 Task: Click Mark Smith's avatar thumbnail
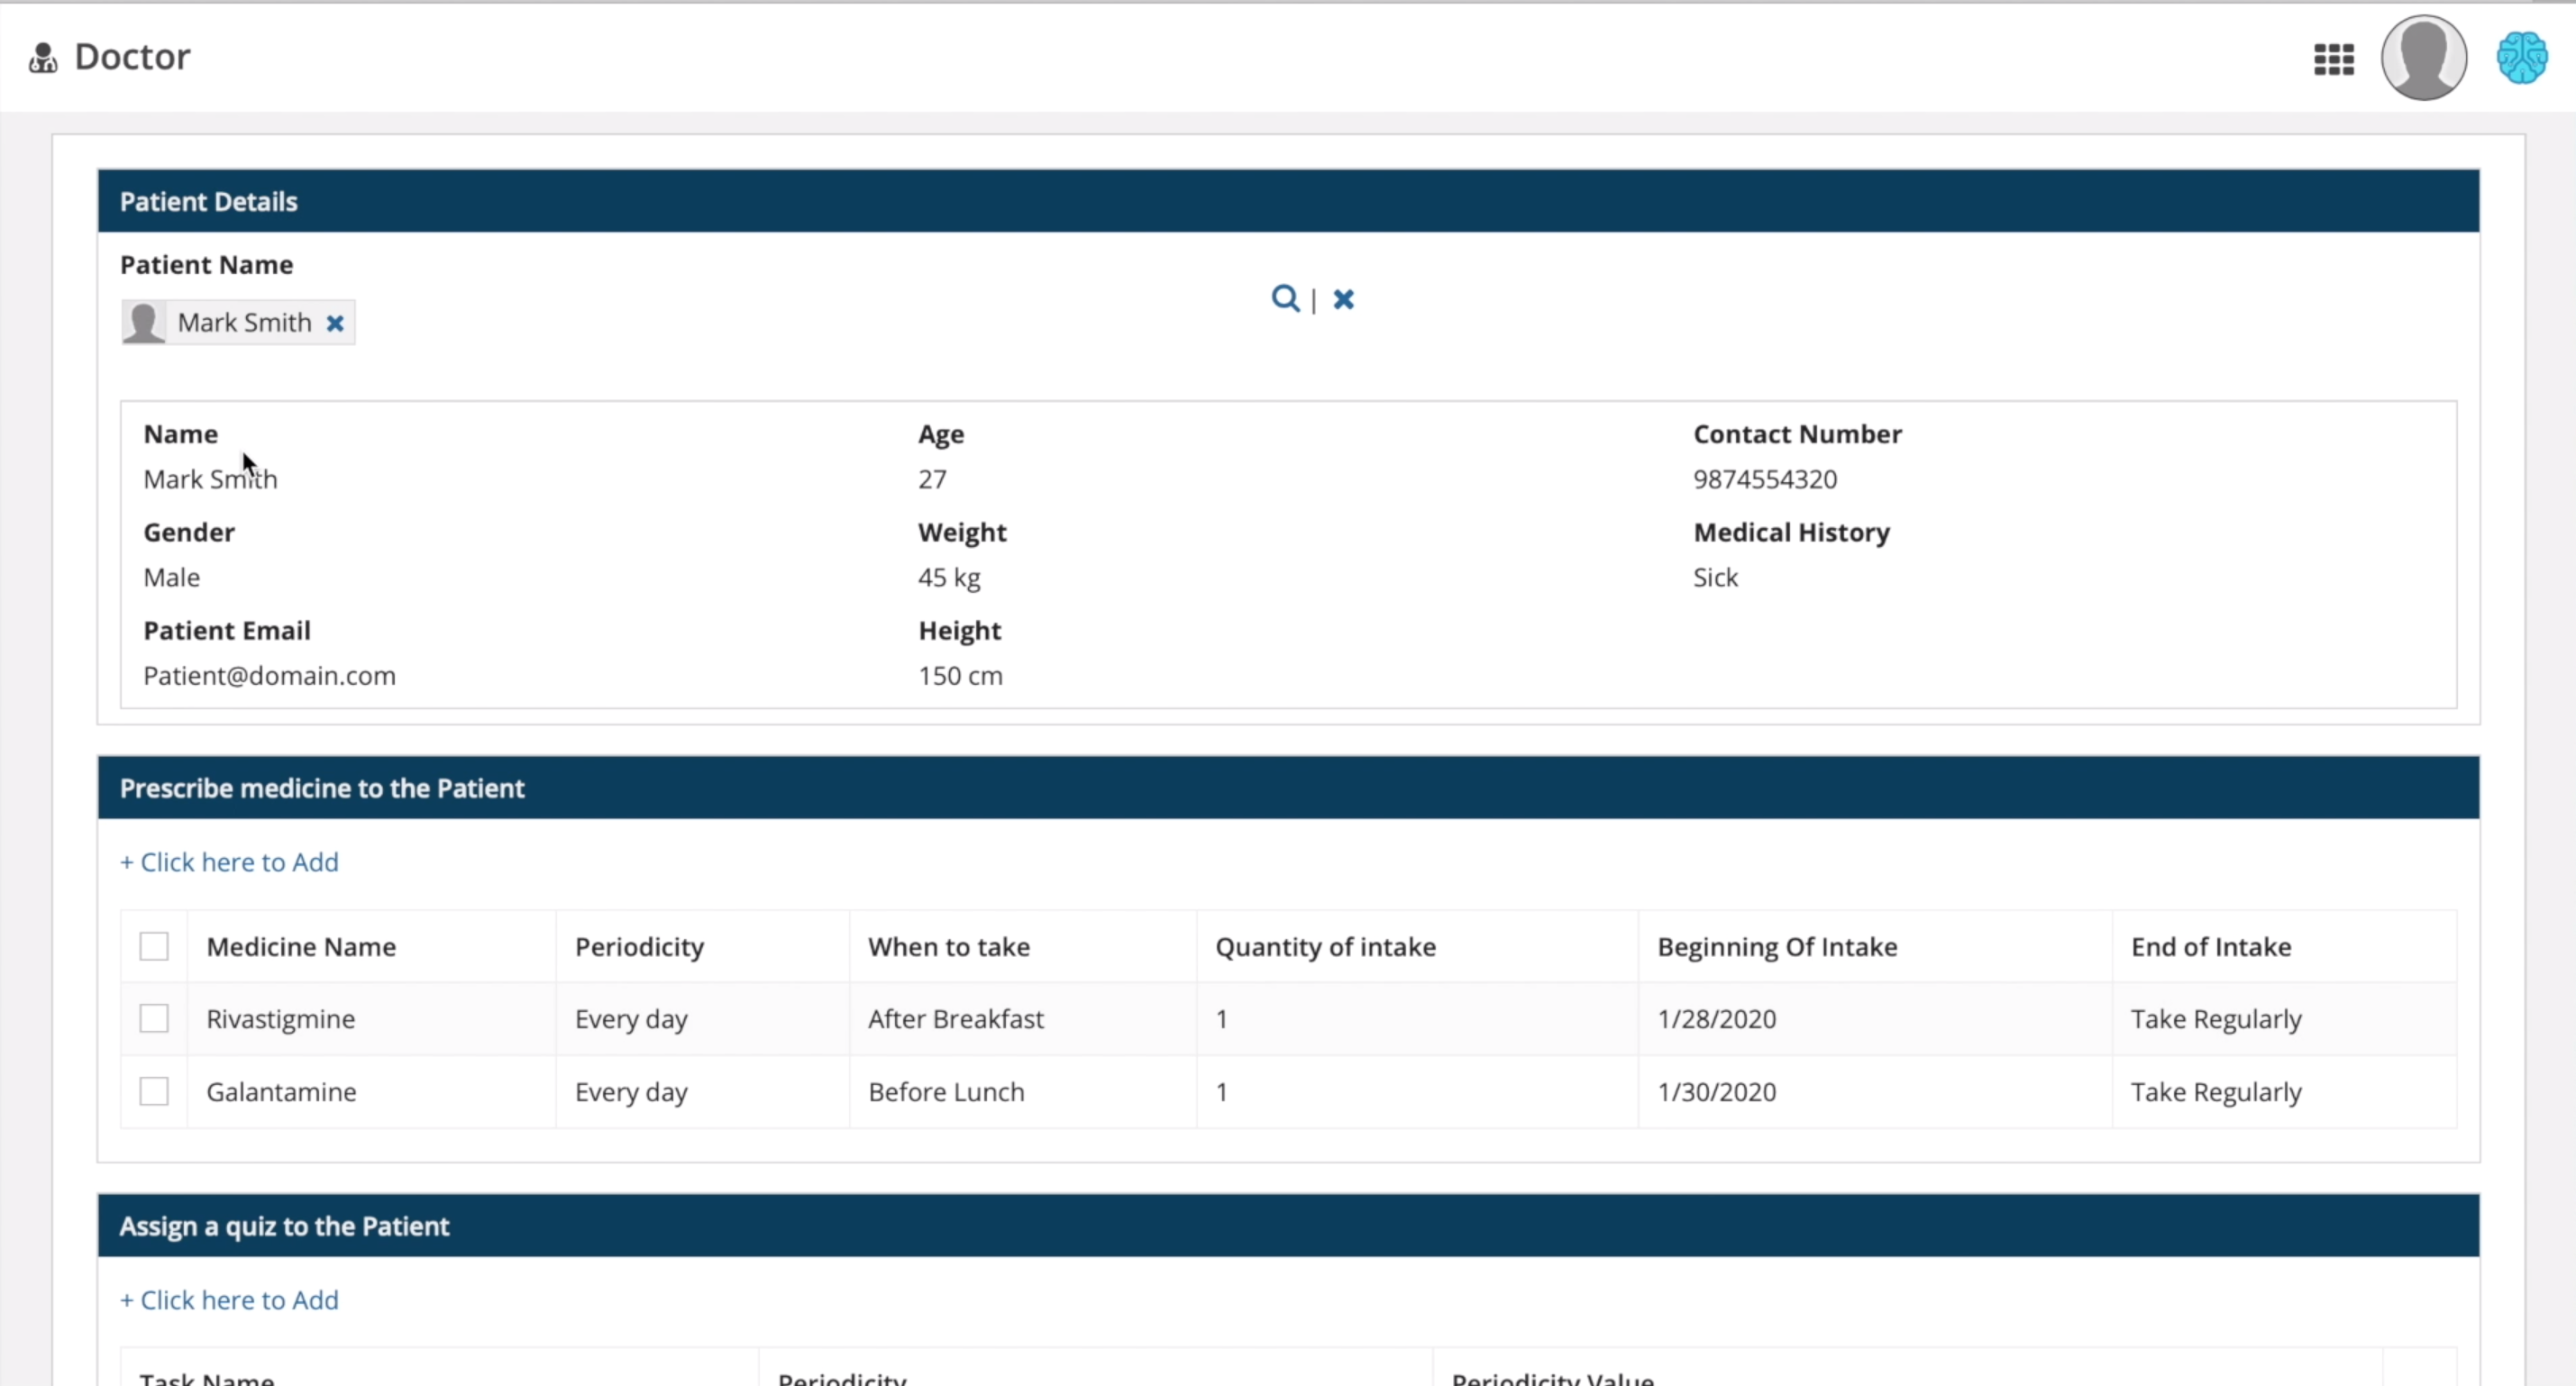pyautogui.click(x=144, y=323)
